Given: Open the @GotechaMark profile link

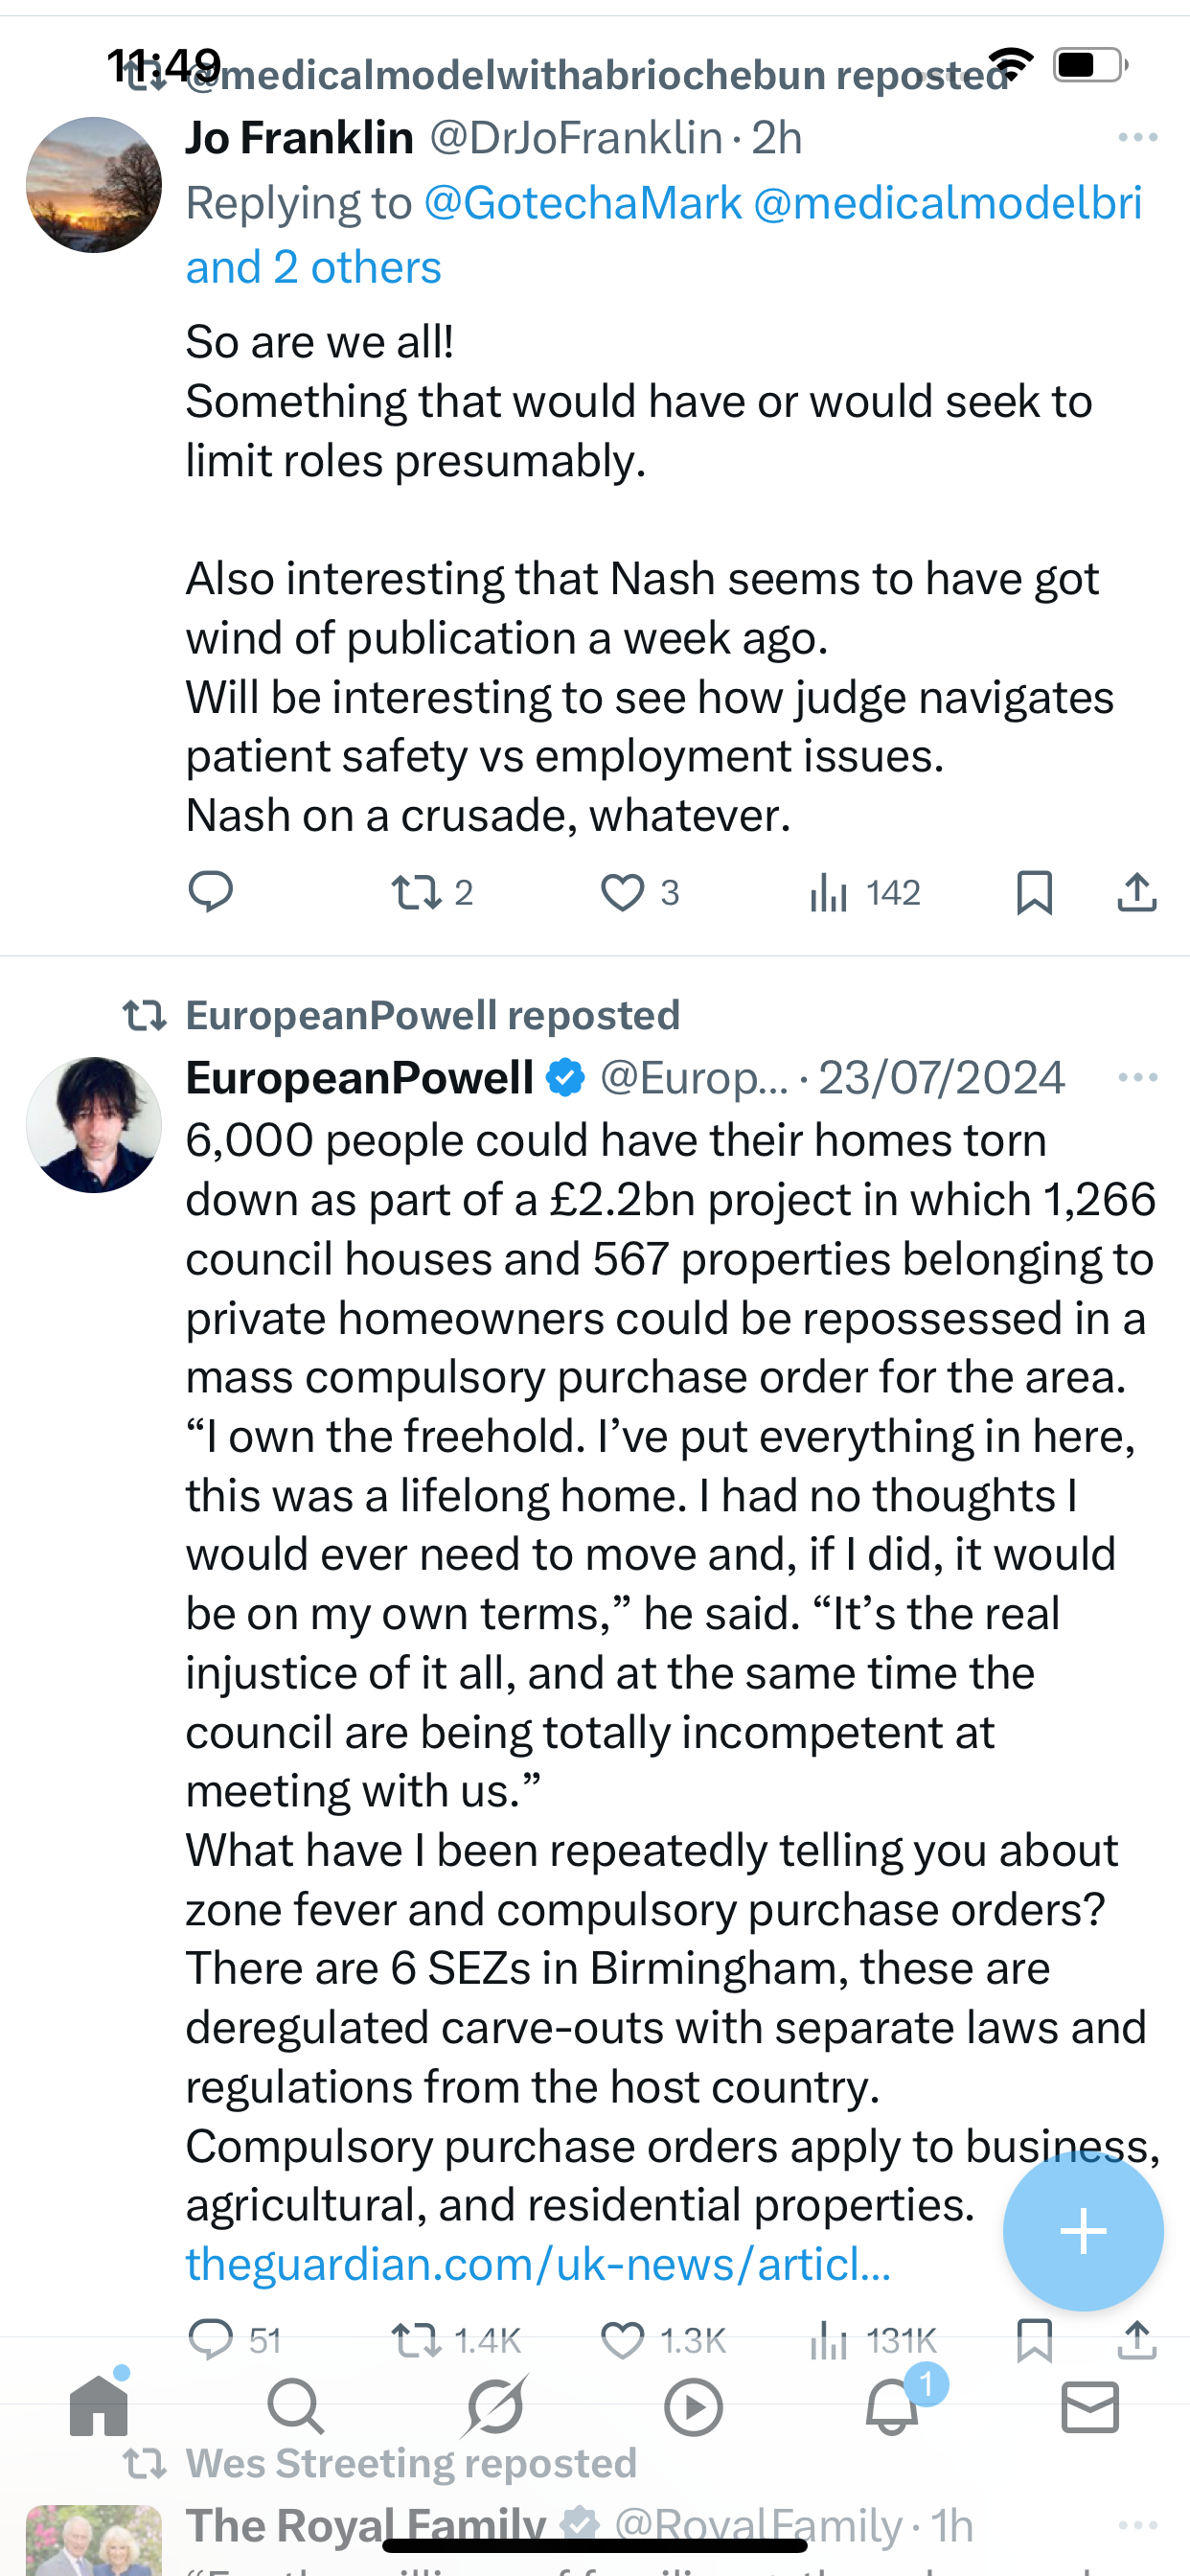Looking at the screenshot, I should coord(583,203).
